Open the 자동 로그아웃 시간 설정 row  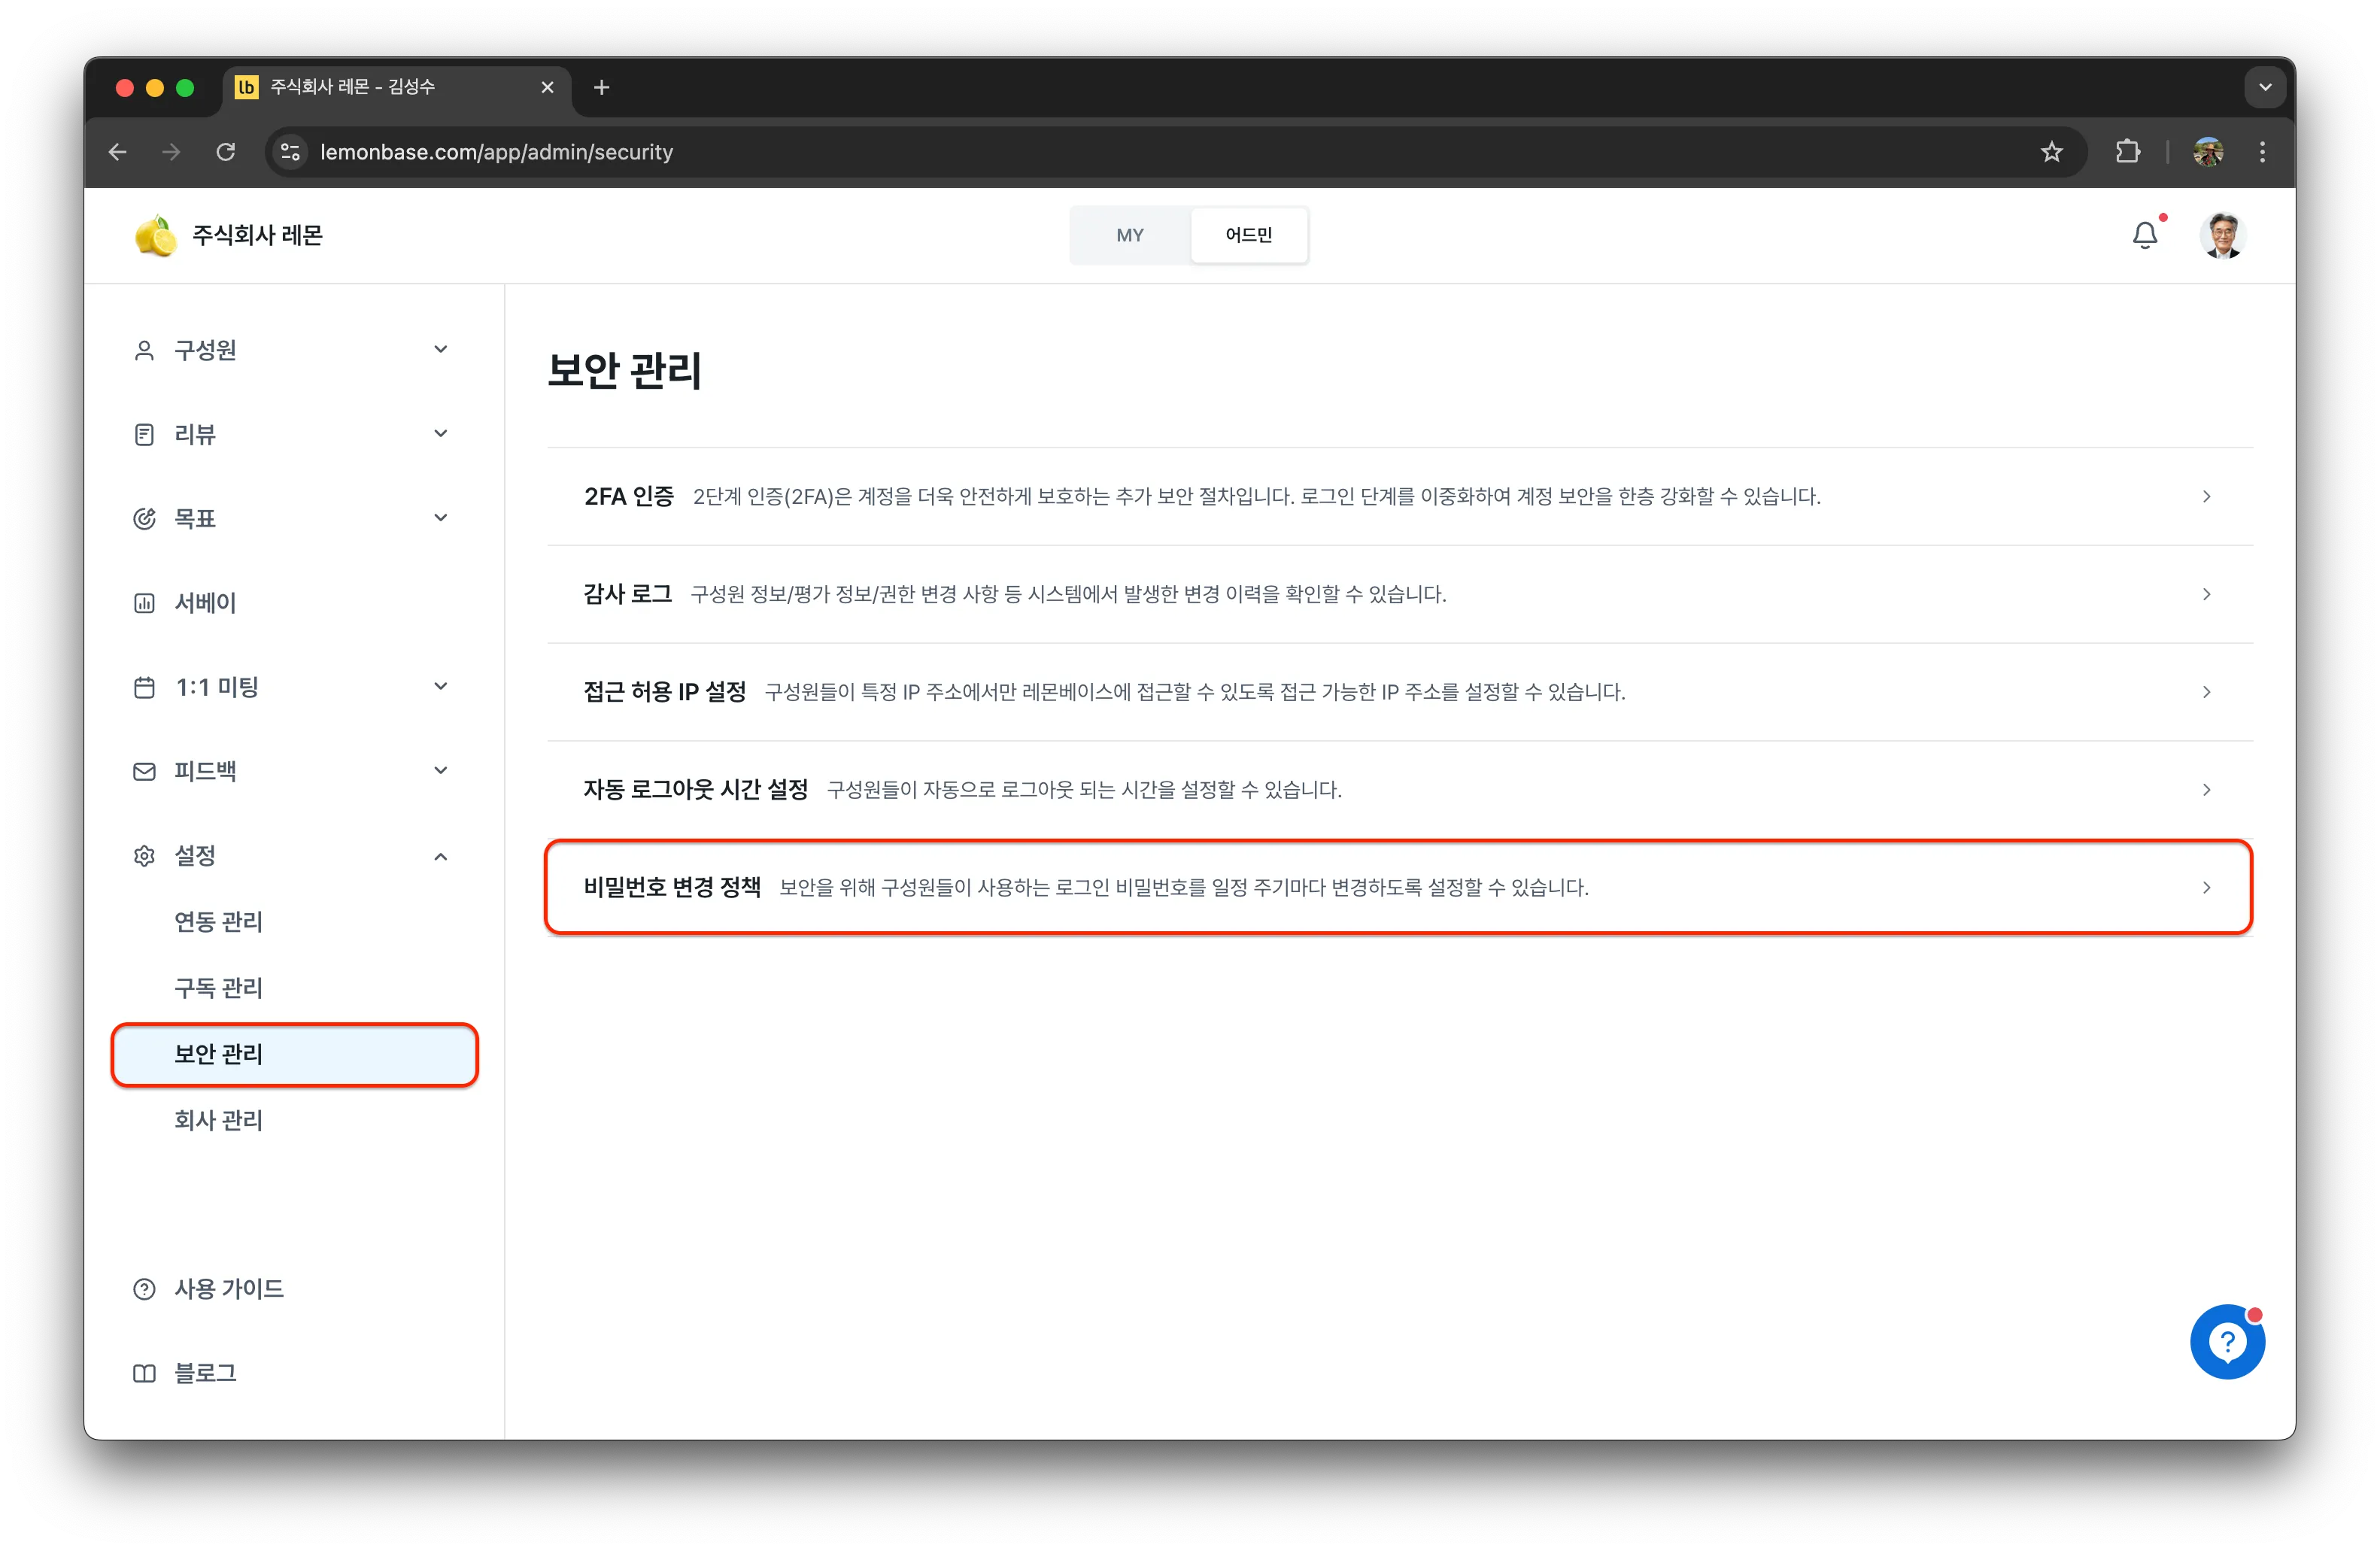point(1400,790)
